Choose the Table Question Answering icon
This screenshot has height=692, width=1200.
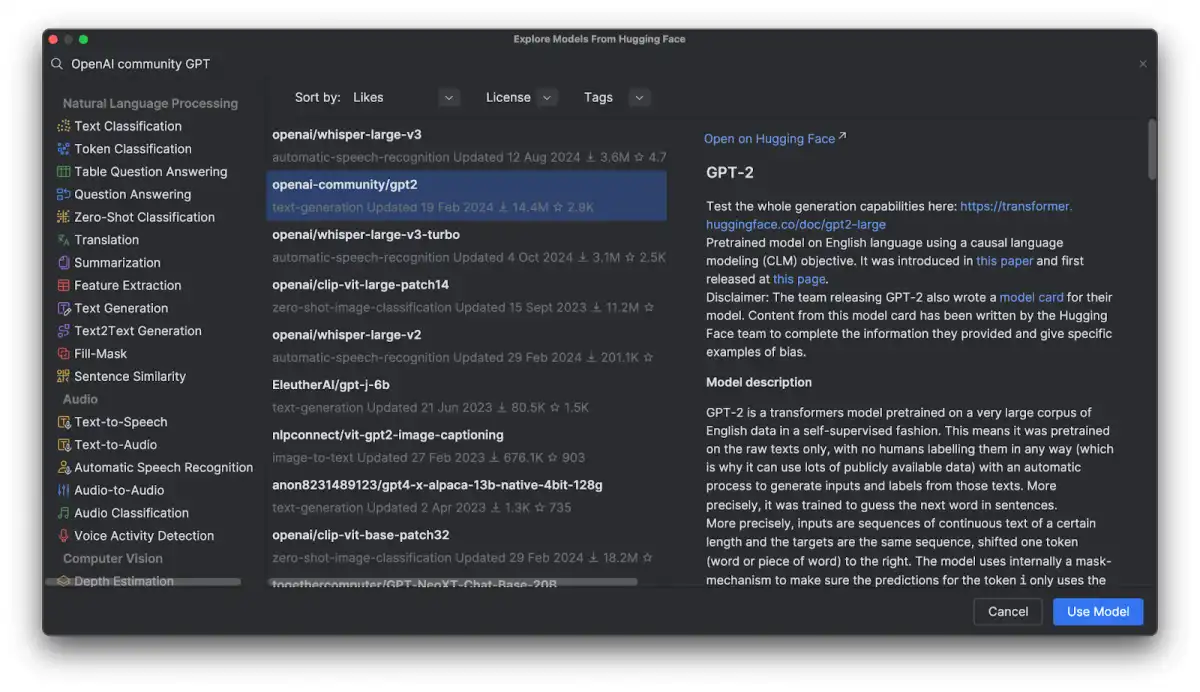pyautogui.click(x=64, y=172)
